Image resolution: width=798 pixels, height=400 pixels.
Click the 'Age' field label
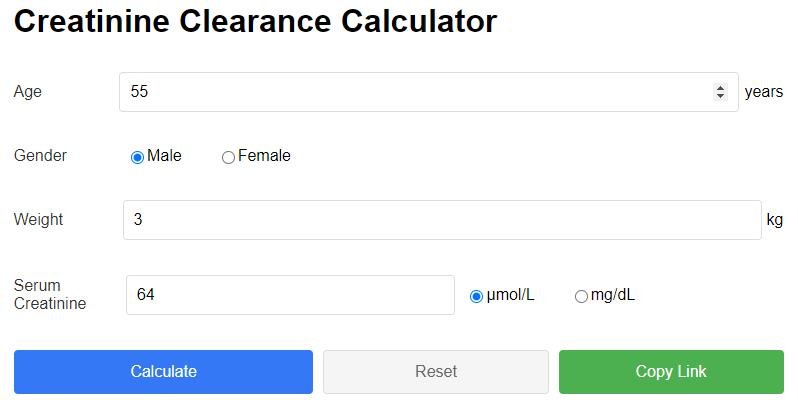coord(28,92)
